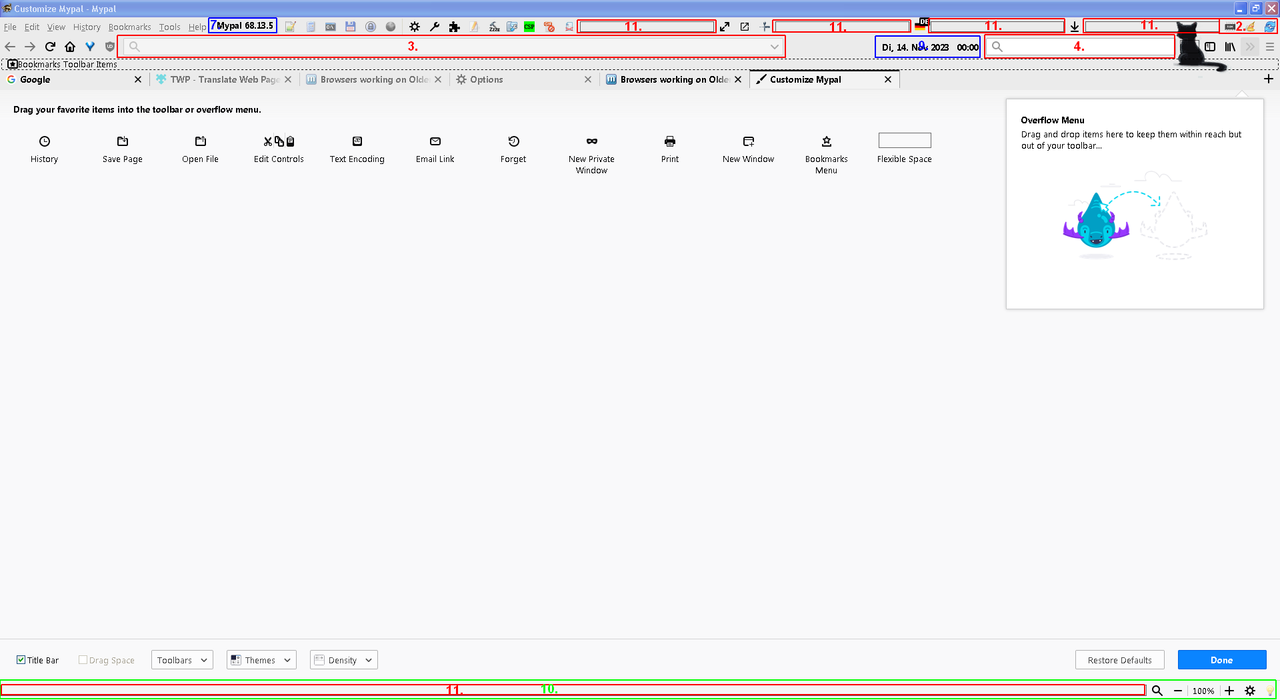Click the blue floppy disk save icon
1280x700 pixels.
pos(350,26)
